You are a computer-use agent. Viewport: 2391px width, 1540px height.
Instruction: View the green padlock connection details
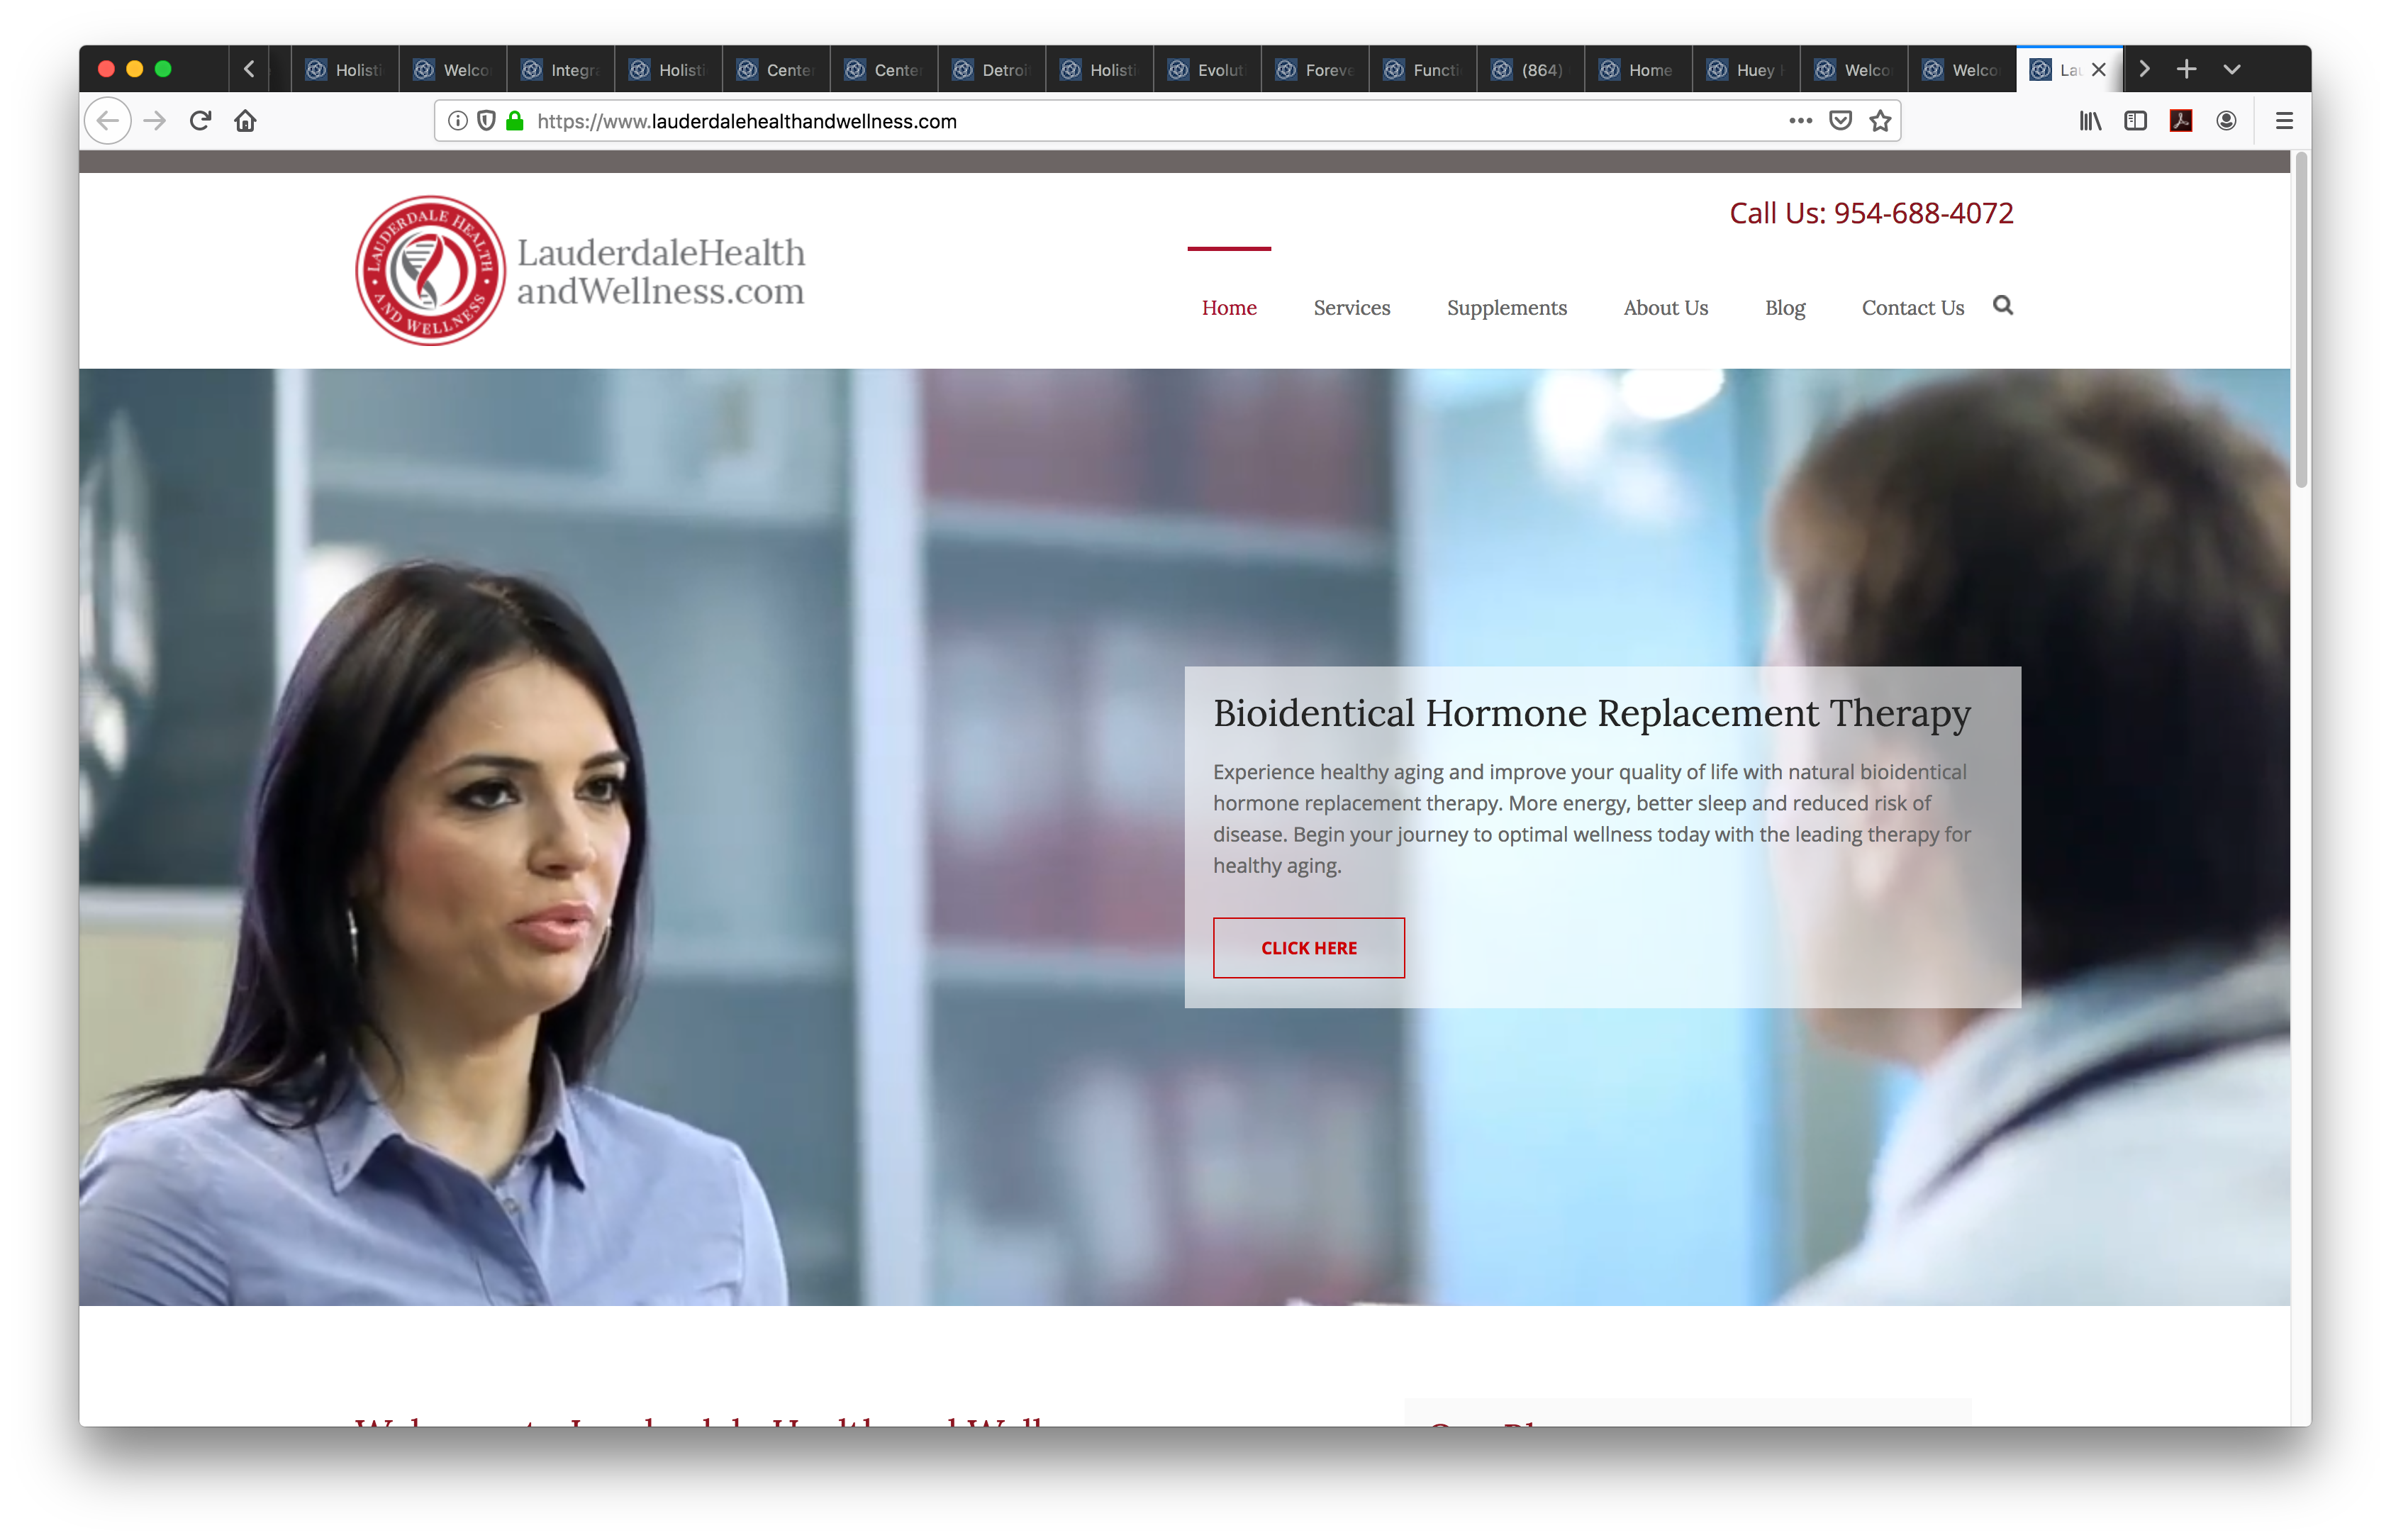pos(515,121)
